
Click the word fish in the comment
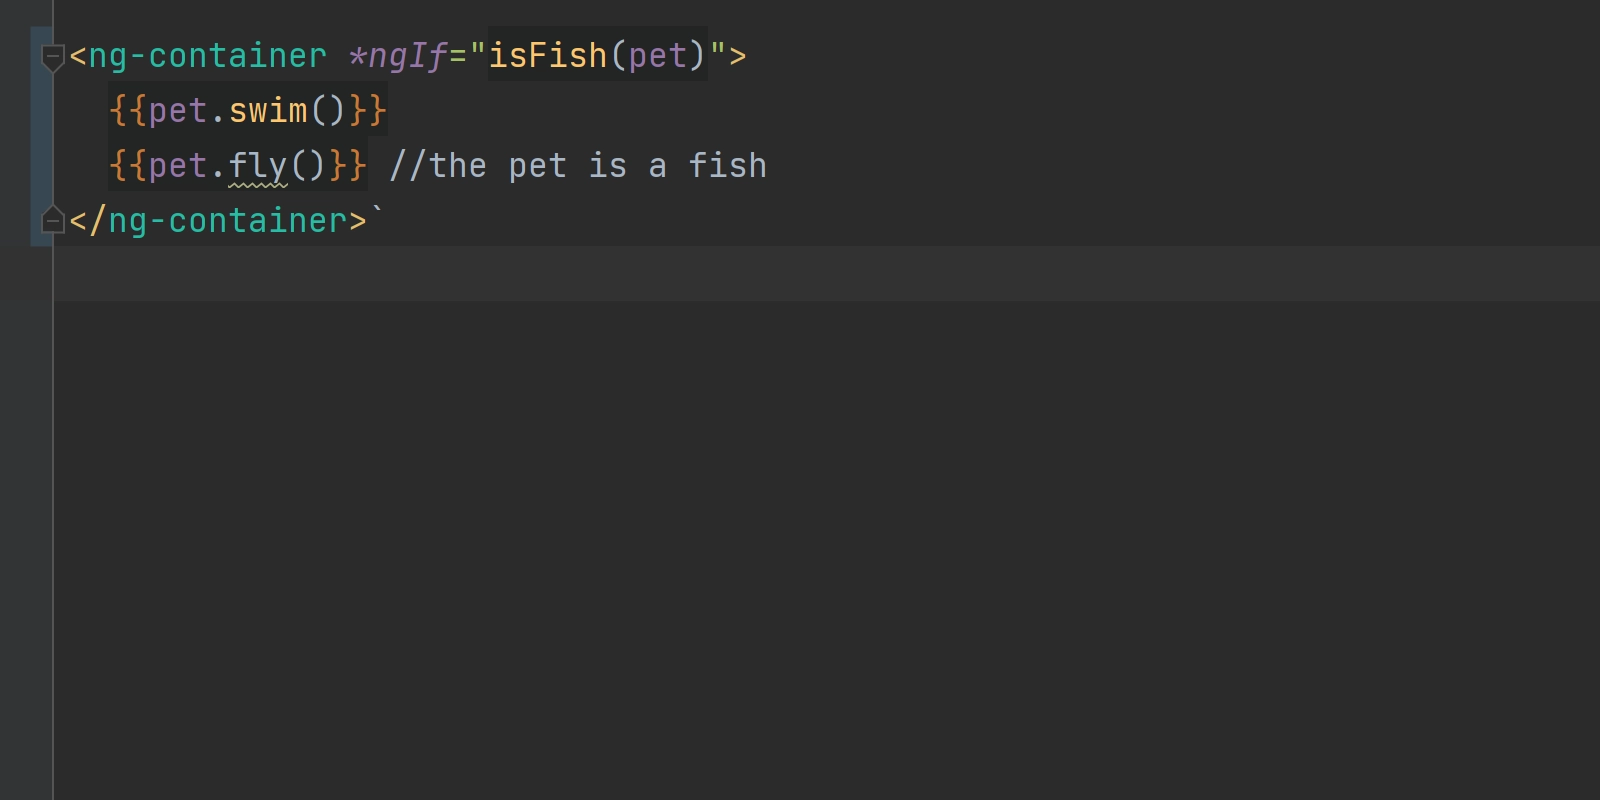tap(728, 166)
